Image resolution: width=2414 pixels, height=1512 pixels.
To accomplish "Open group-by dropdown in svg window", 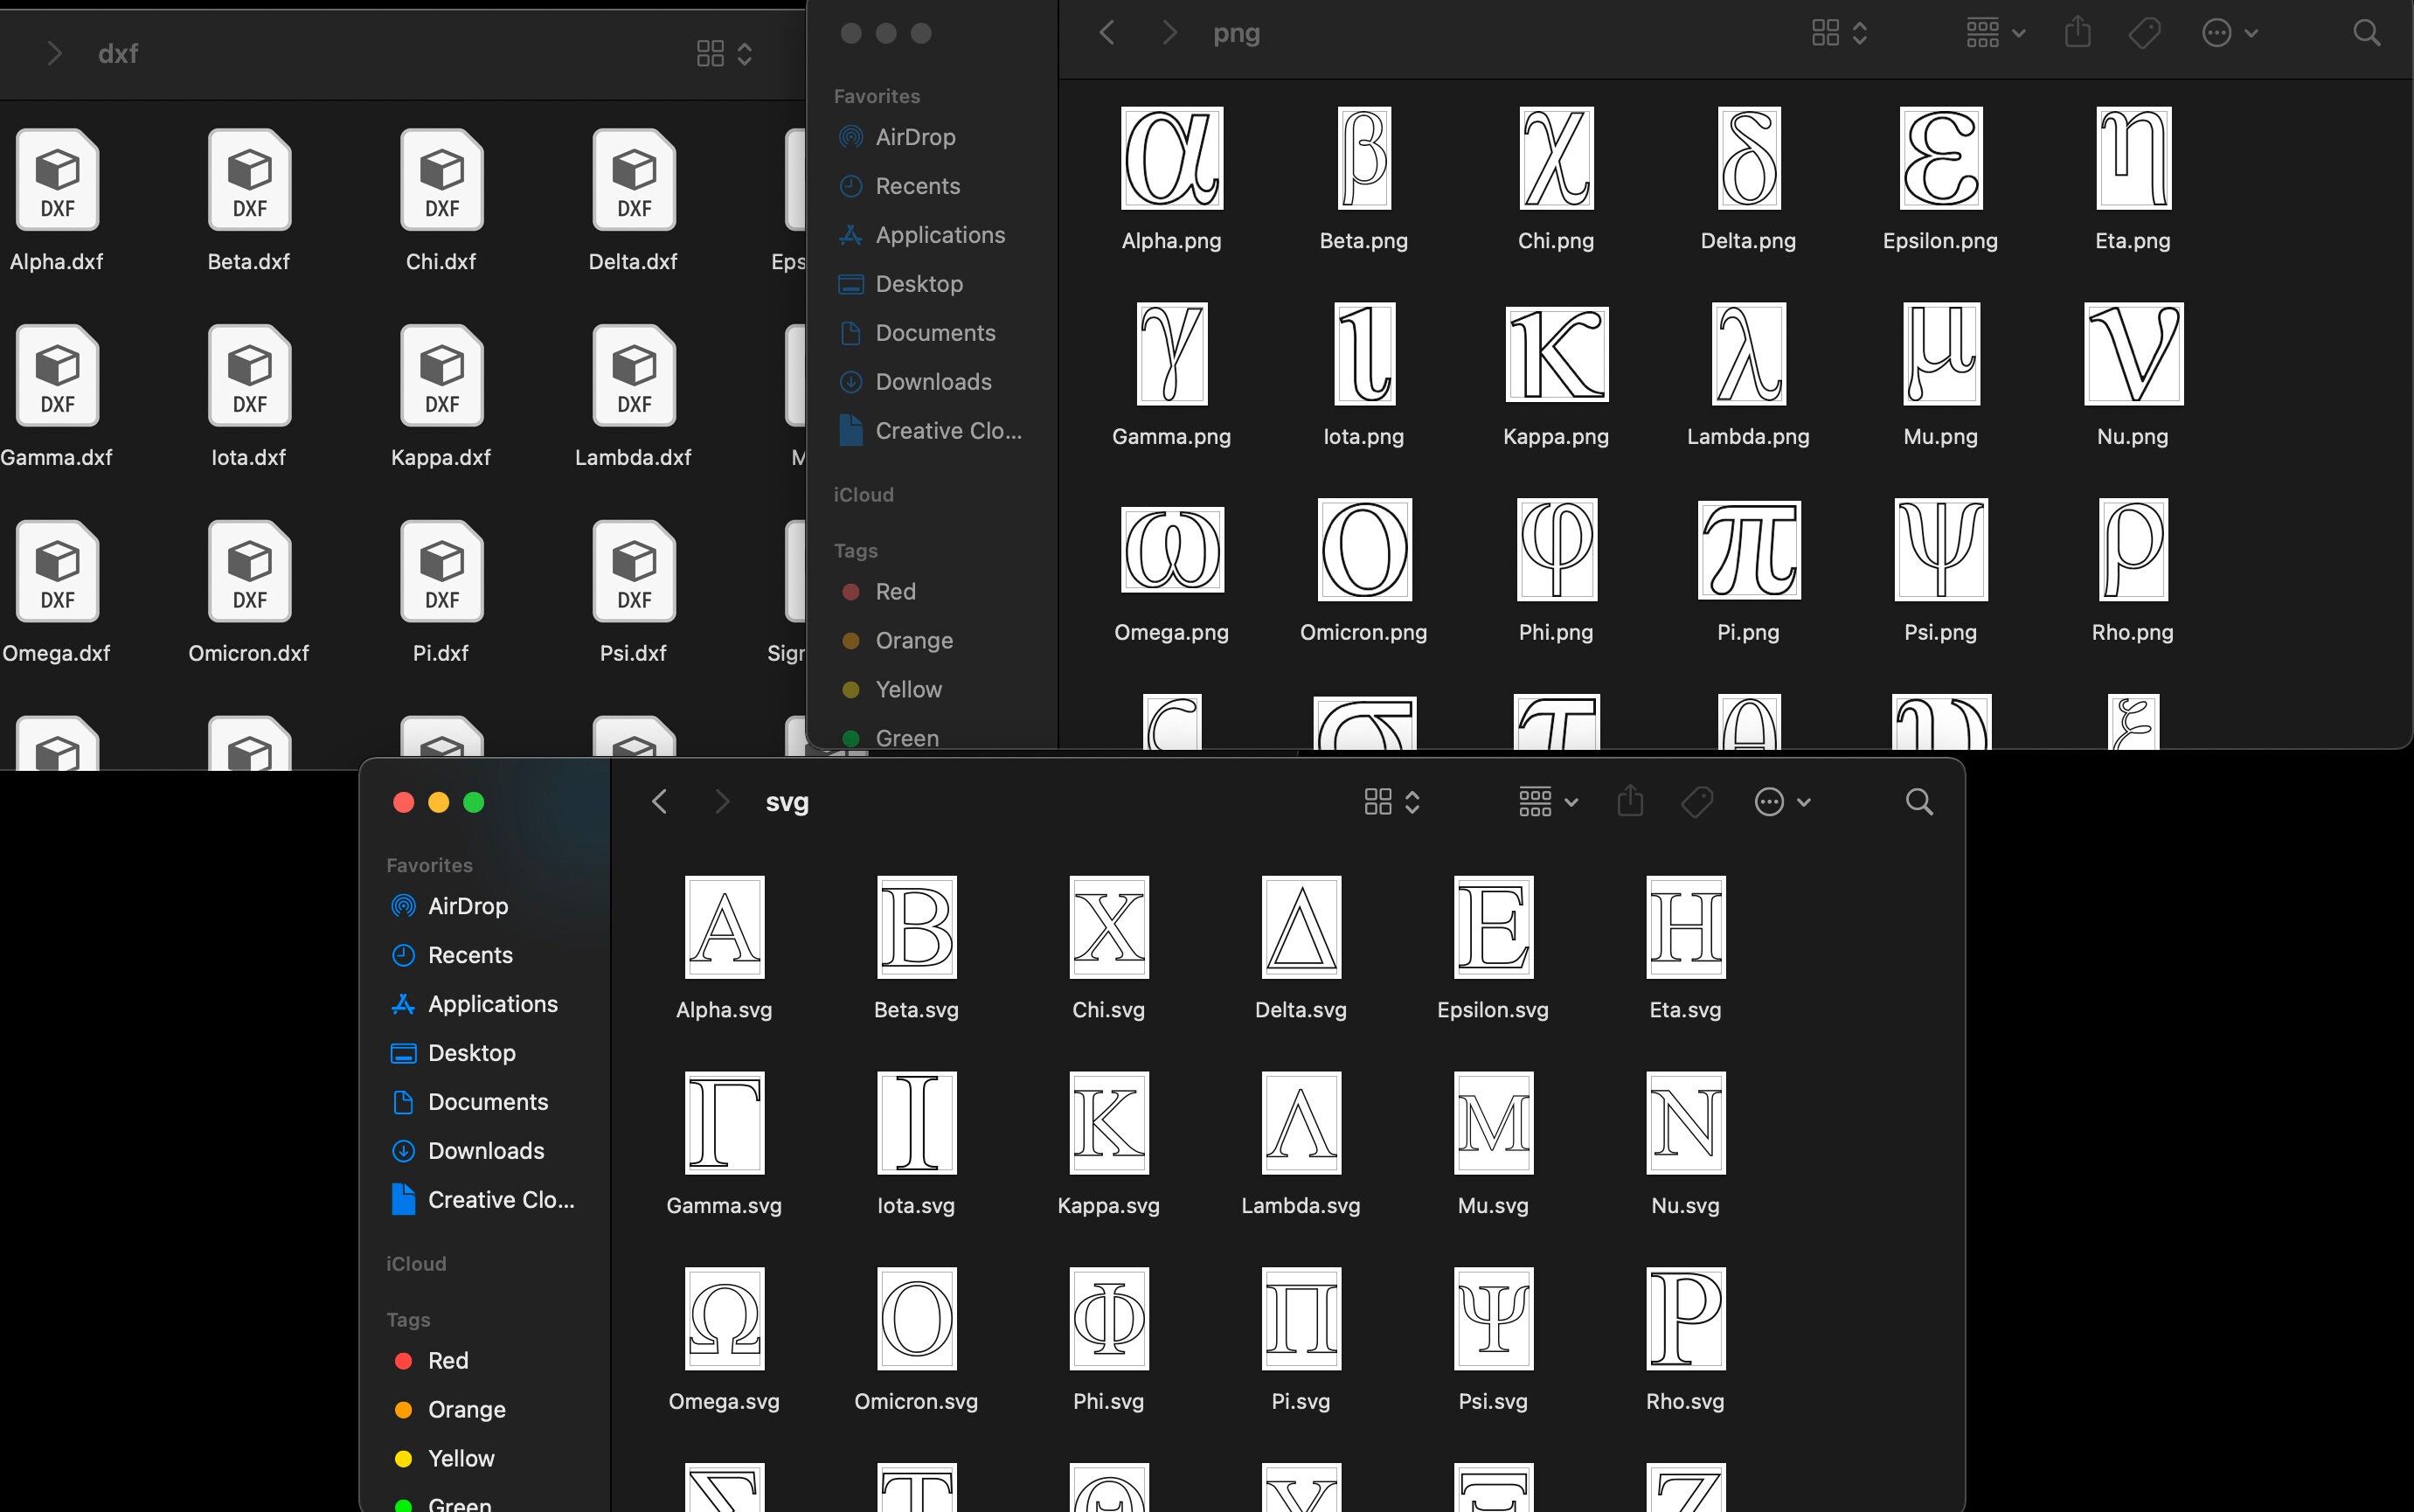I will 1548,802.
